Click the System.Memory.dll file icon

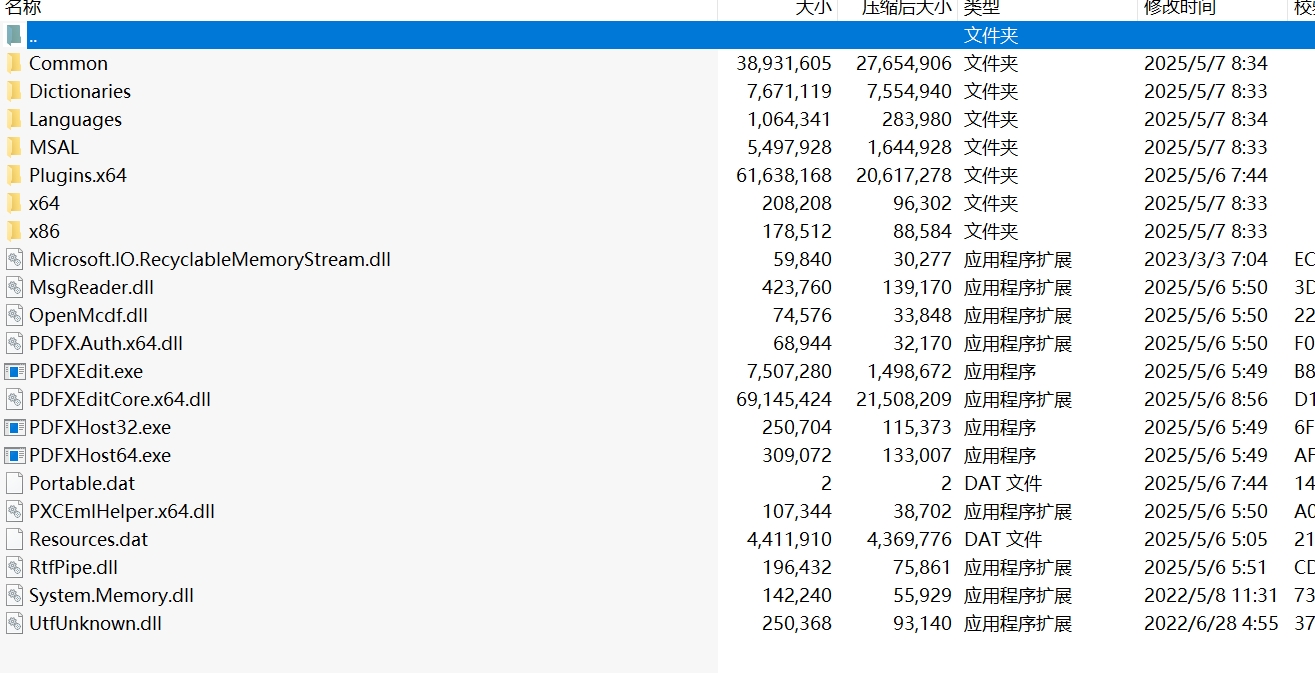[x=13, y=595]
